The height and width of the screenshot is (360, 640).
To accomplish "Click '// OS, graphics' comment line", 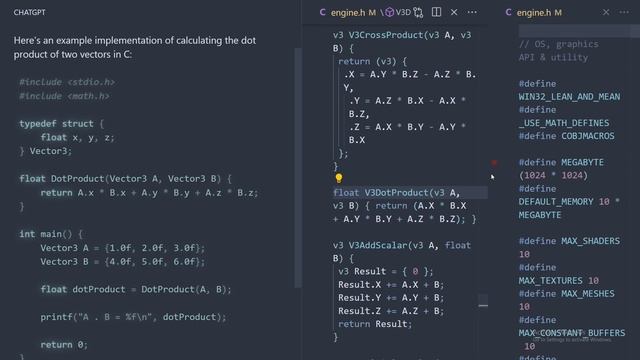I will point(558,44).
